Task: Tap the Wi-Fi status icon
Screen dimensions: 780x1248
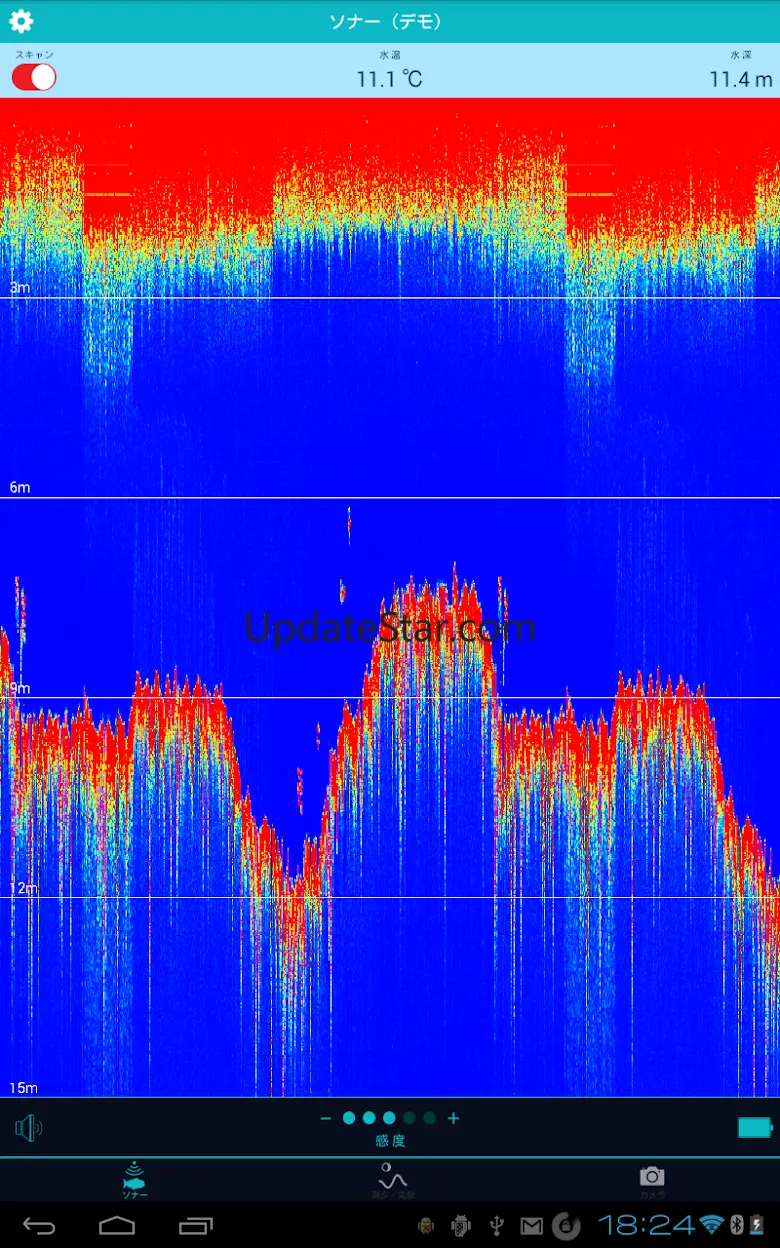Action: point(712,1225)
